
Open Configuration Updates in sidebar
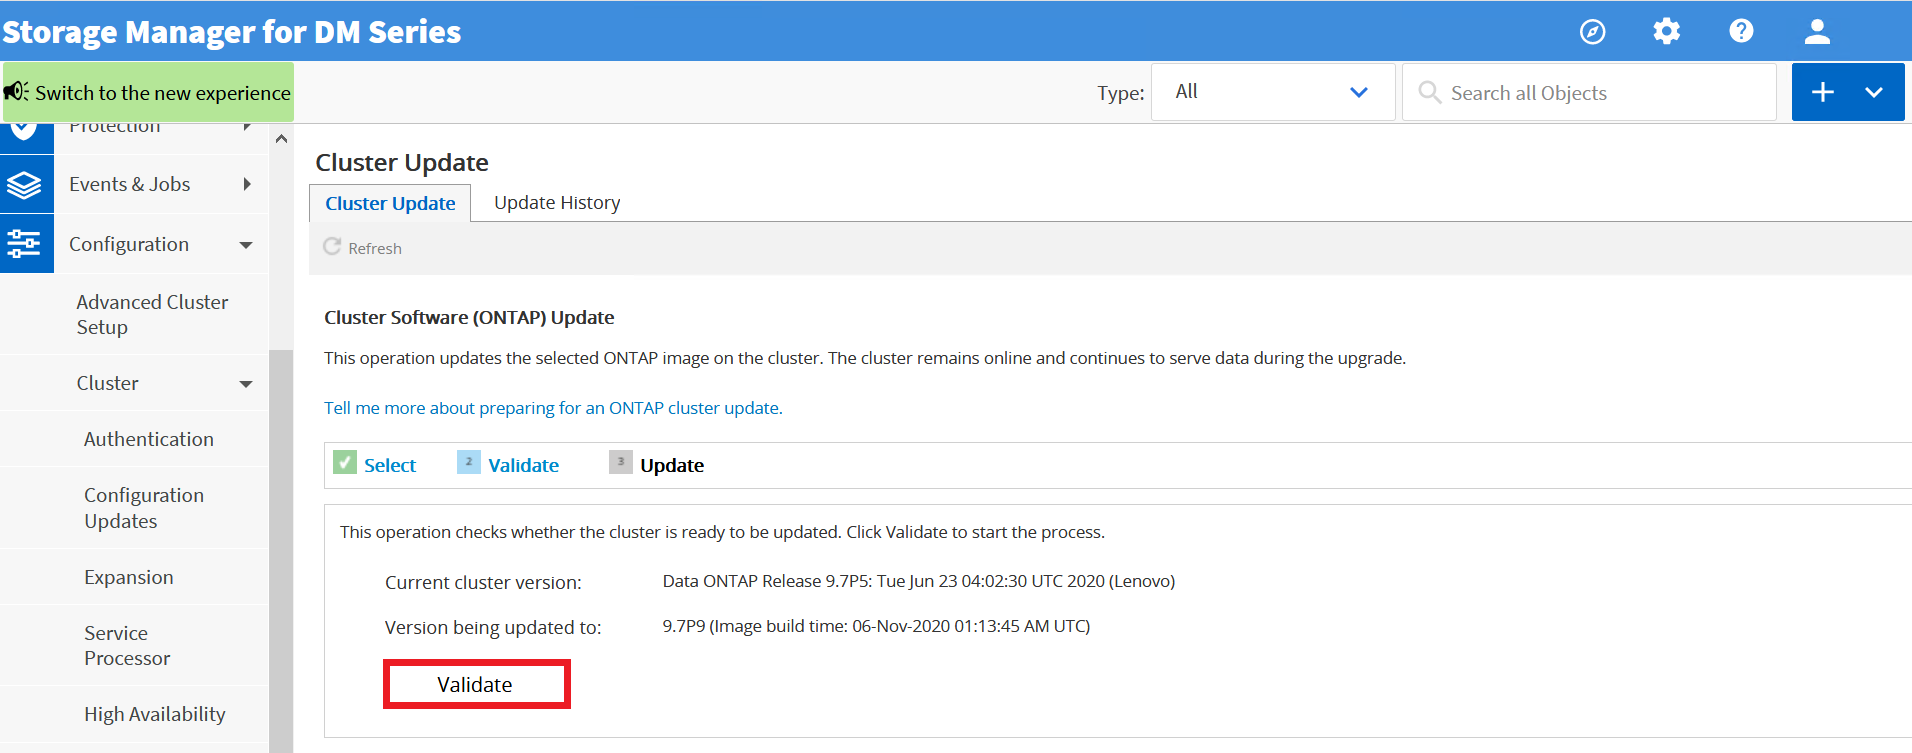(x=144, y=508)
